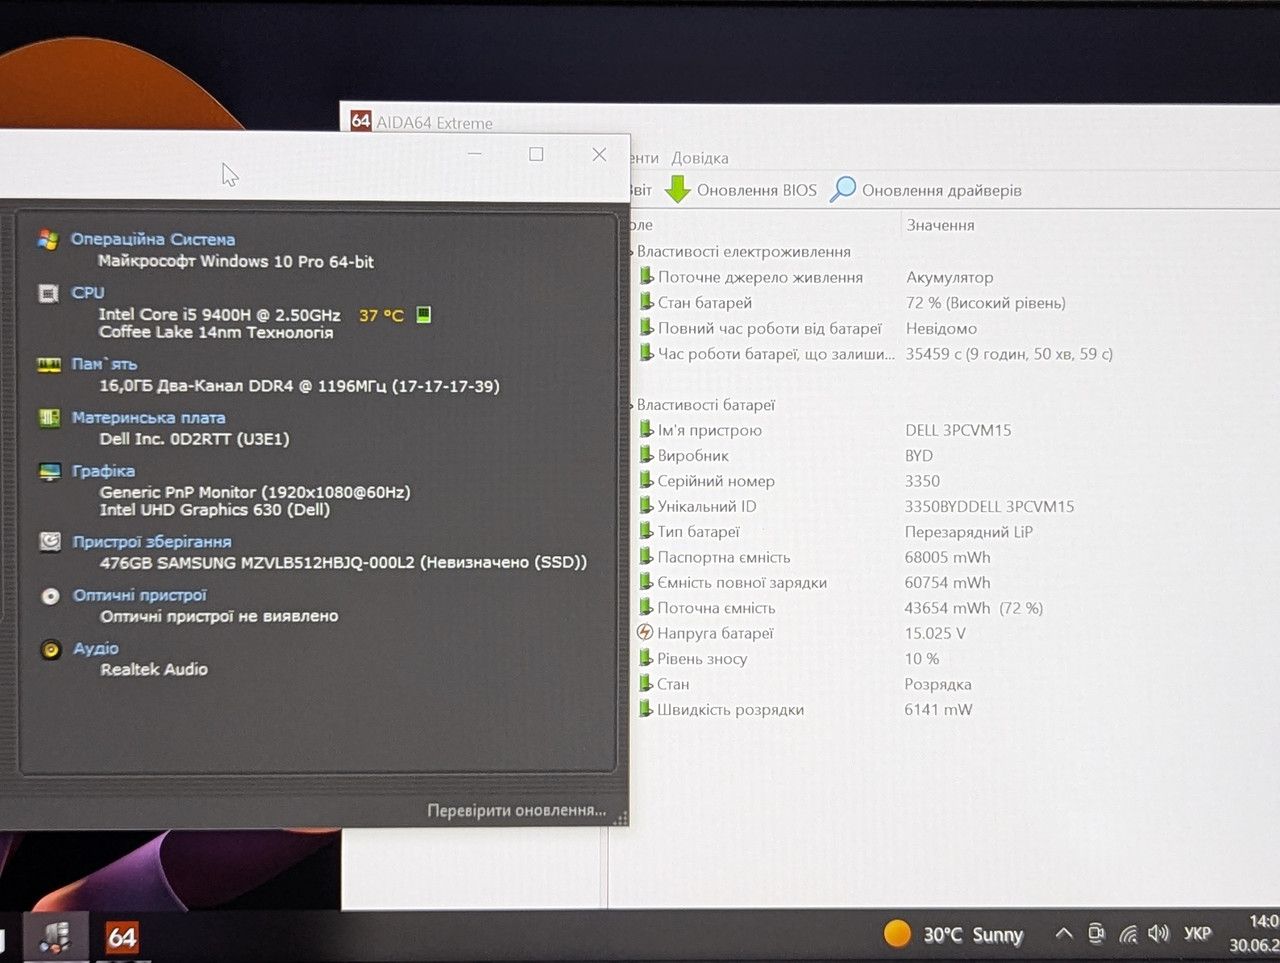The height and width of the screenshot is (963, 1280).
Task: Open the CPU section link
Action: [x=88, y=292]
